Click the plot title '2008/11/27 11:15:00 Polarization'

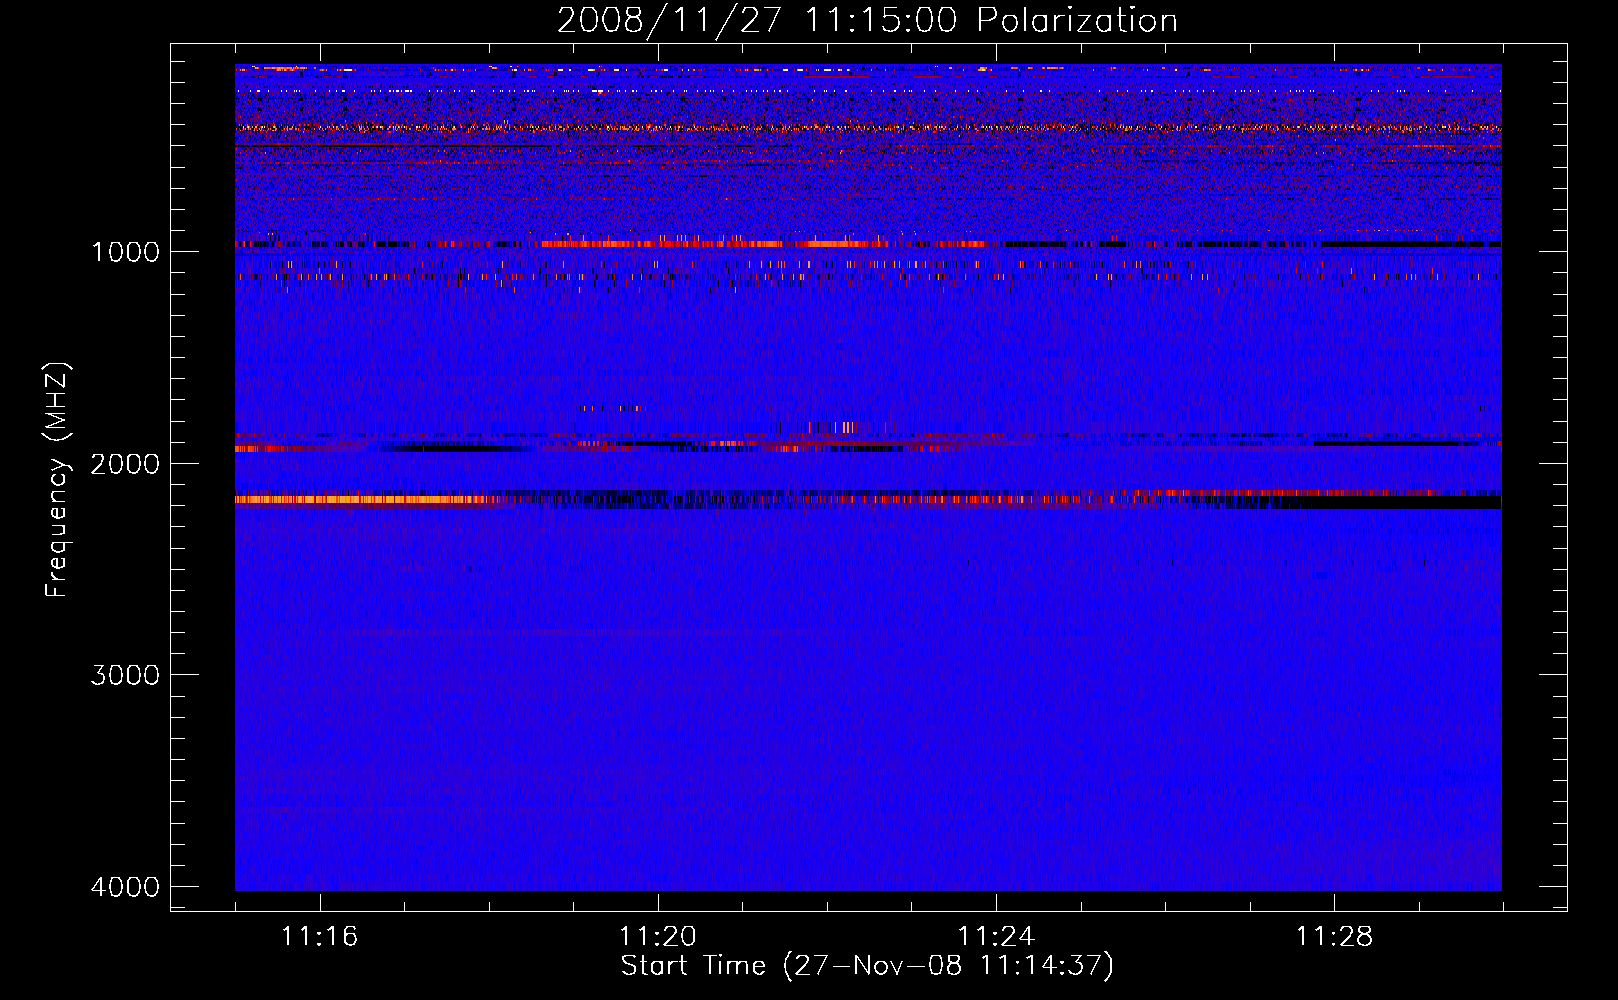[x=867, y=21]
